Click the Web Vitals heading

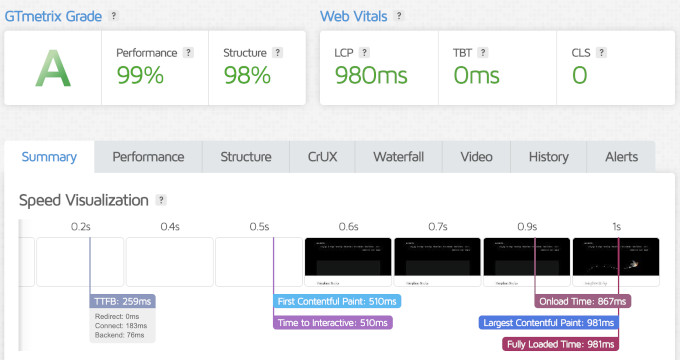pyautogui.click(x=353, y=16)
